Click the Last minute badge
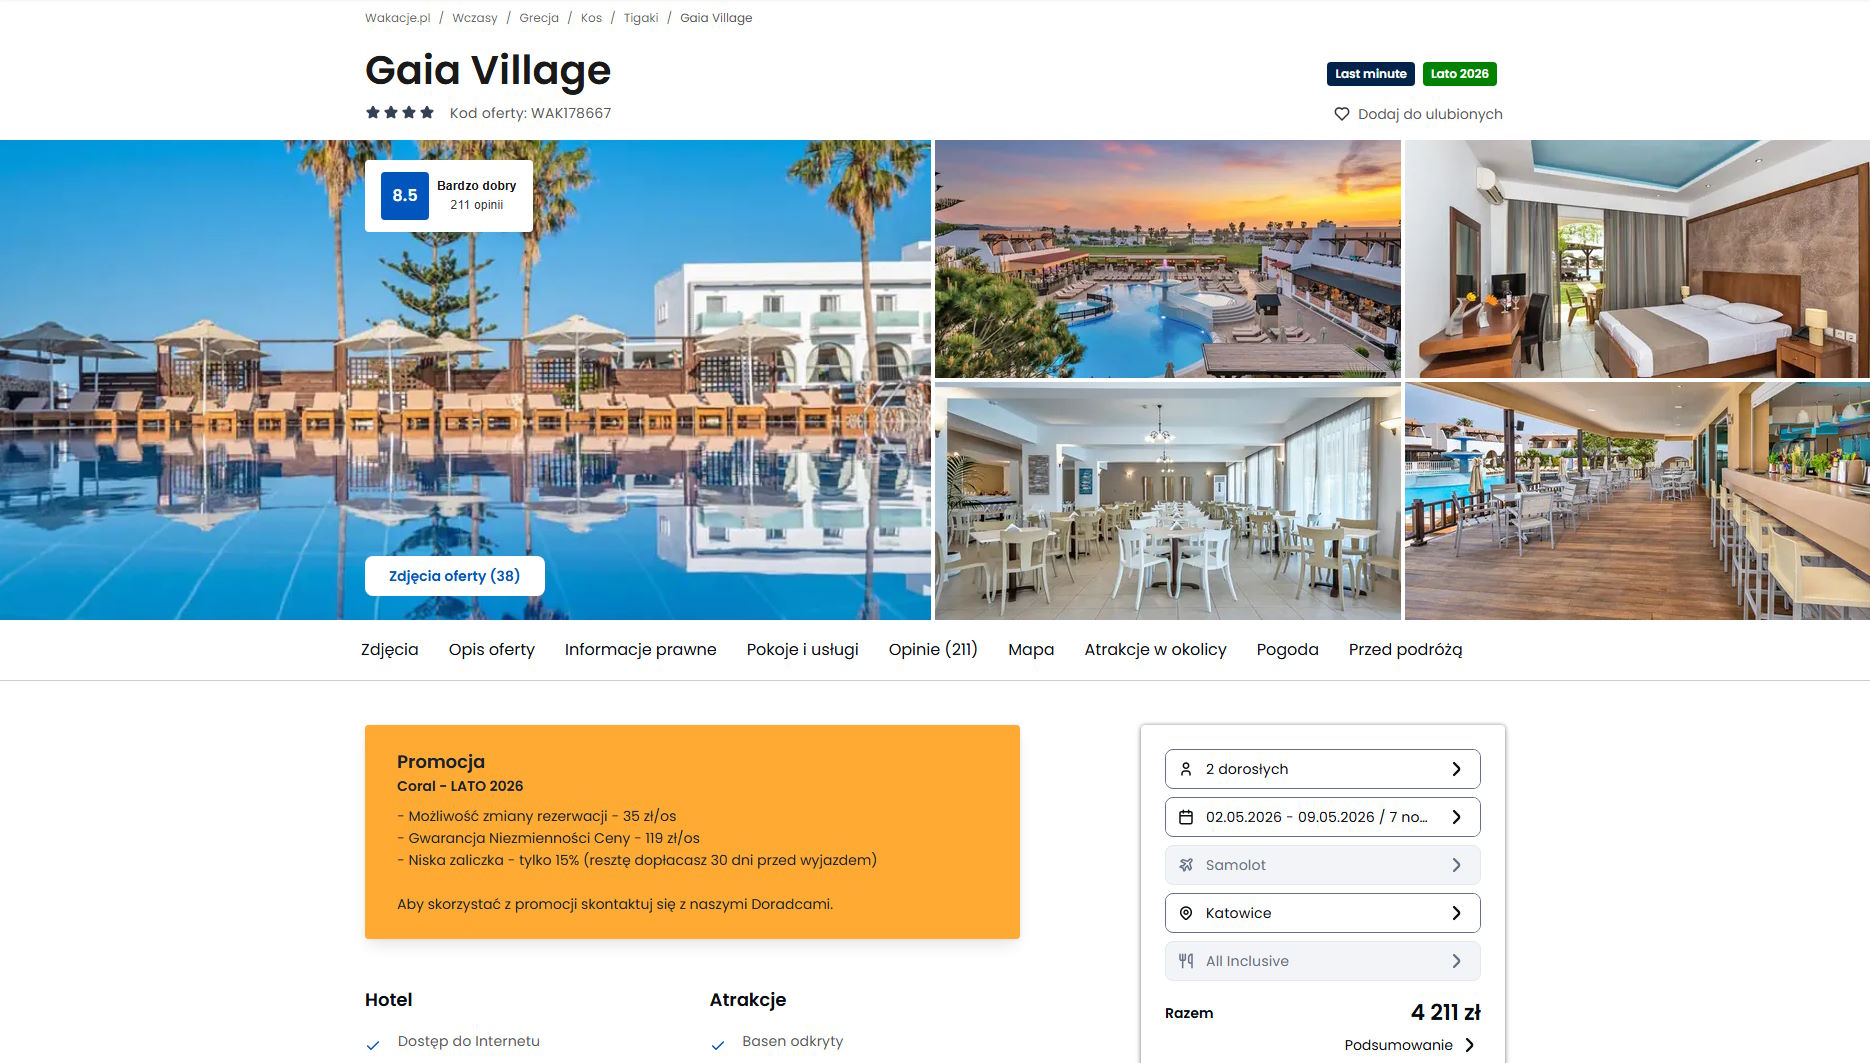The height and width of the screenshot is (1063, 1870). (1371, 74)
